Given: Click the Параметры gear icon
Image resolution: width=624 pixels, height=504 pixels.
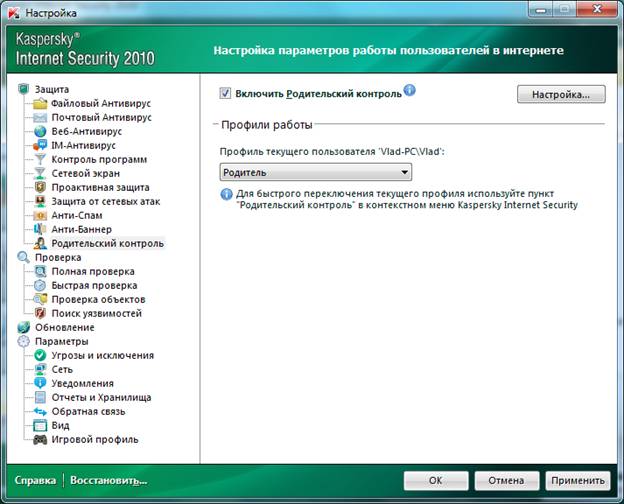Looking at the screenshot, I should coord(23,341).
